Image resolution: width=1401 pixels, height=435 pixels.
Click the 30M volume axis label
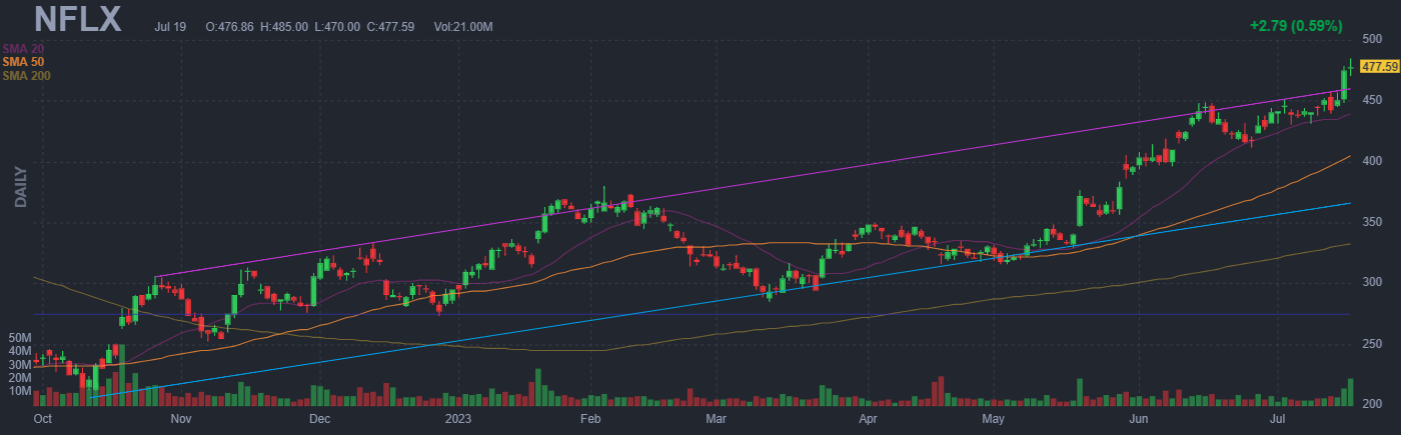click(x=19, y=364)
